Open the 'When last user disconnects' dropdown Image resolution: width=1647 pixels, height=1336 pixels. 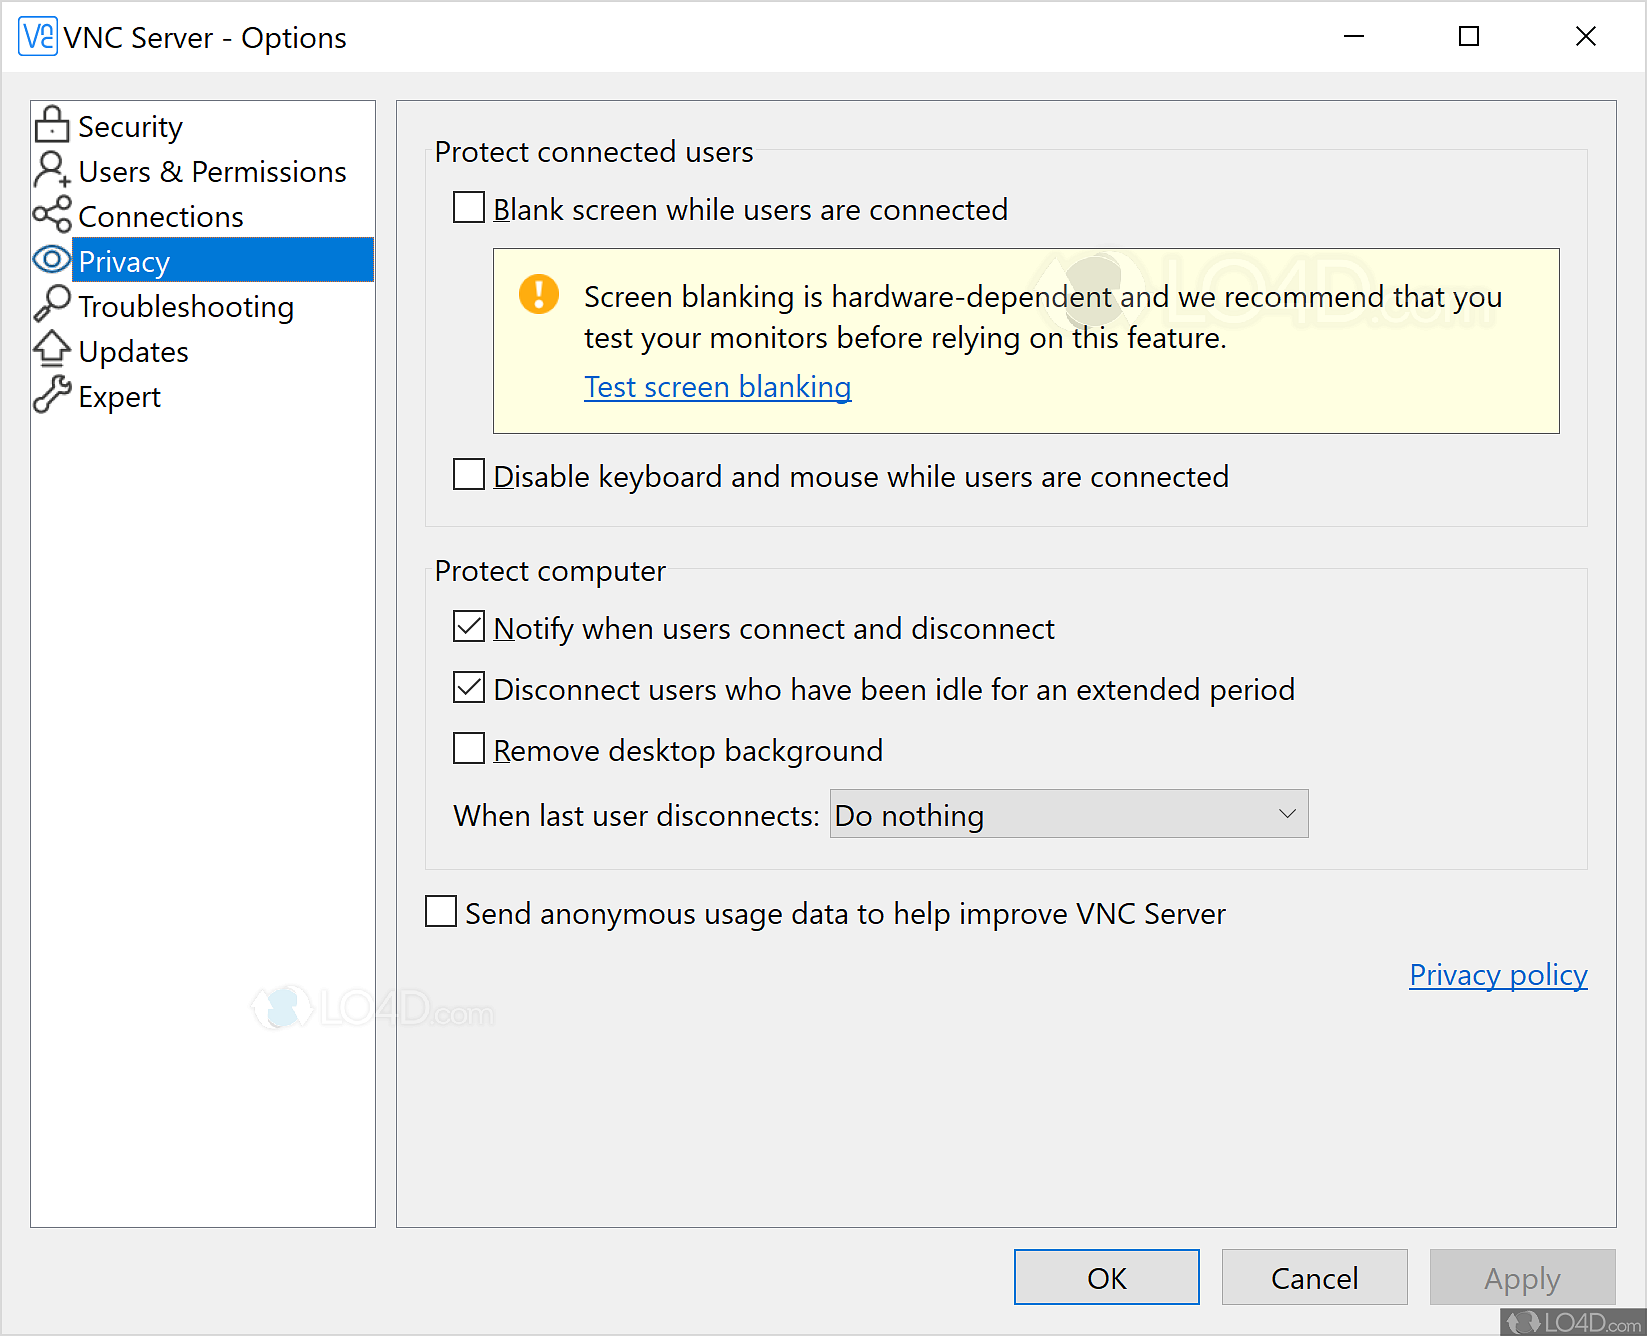coord(1068,815)
